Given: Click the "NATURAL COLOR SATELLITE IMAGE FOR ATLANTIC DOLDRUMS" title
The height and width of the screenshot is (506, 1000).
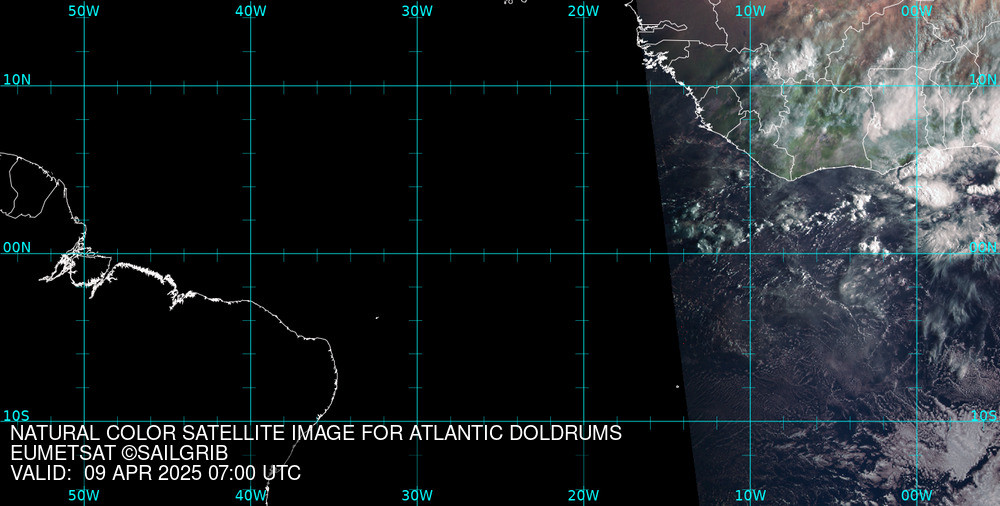Looking at the screenshot, I should click(316, 433).
